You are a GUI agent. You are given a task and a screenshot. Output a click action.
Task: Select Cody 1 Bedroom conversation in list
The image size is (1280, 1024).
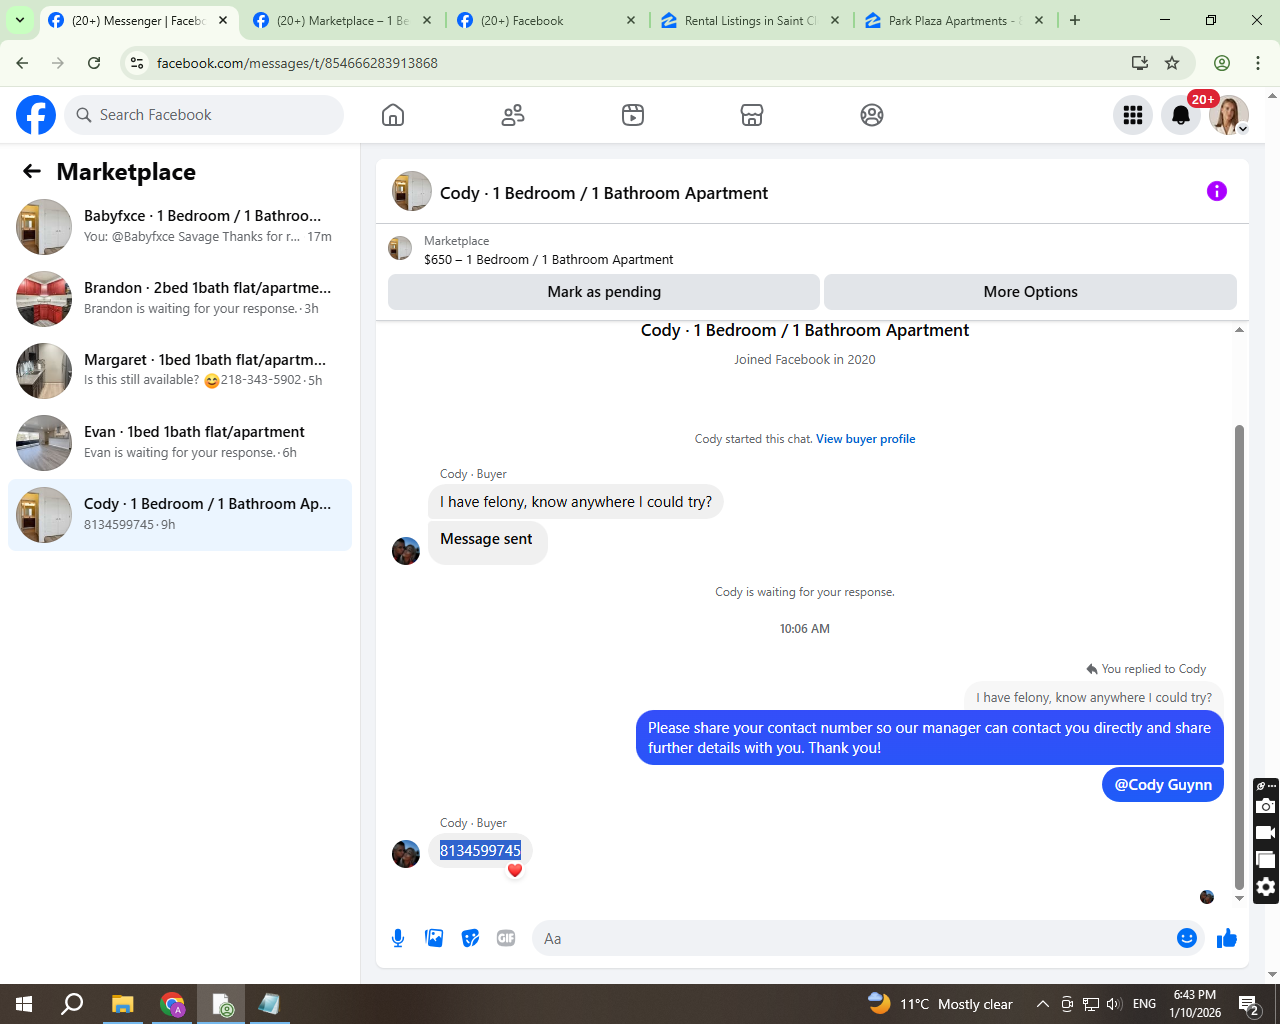pos(180,515)
